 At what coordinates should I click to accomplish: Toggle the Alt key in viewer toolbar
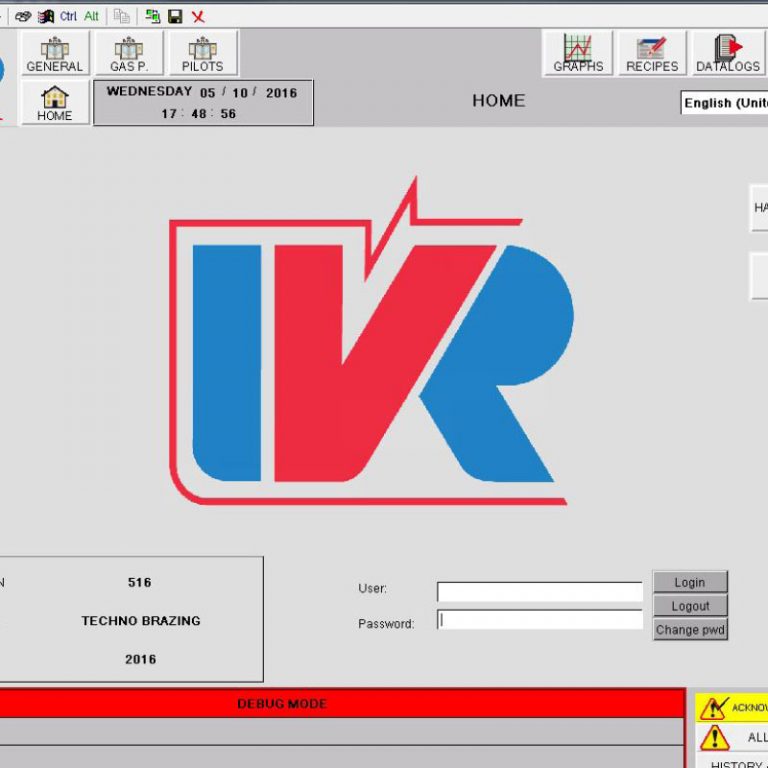coord(91,17)
